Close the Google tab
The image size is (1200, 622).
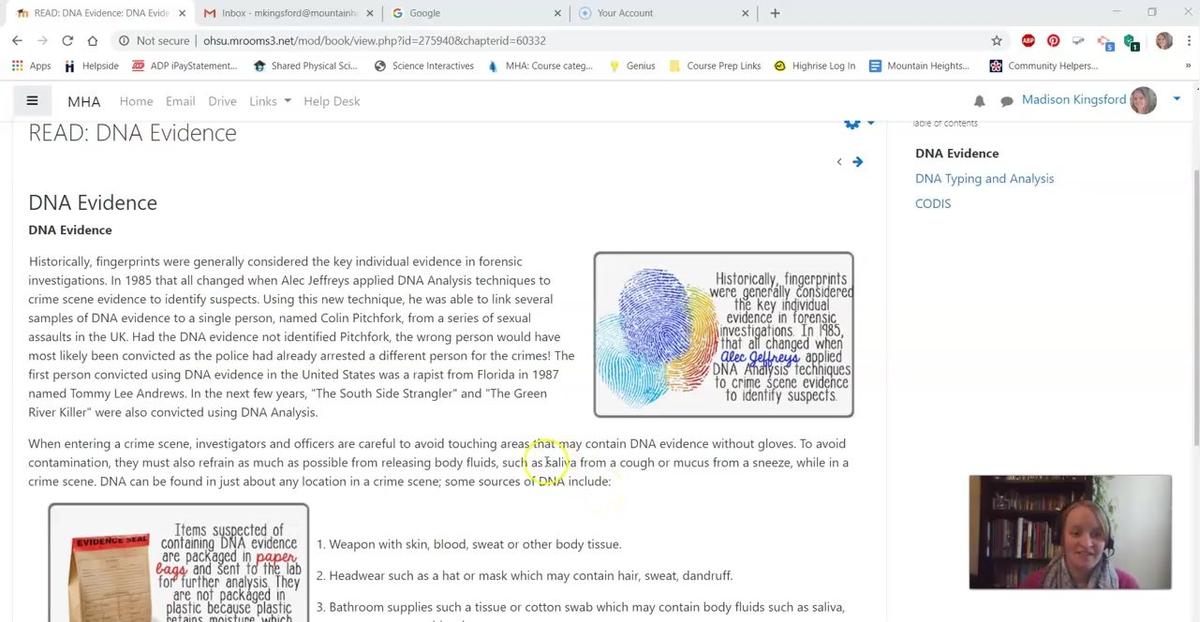(x=557, y=13)
